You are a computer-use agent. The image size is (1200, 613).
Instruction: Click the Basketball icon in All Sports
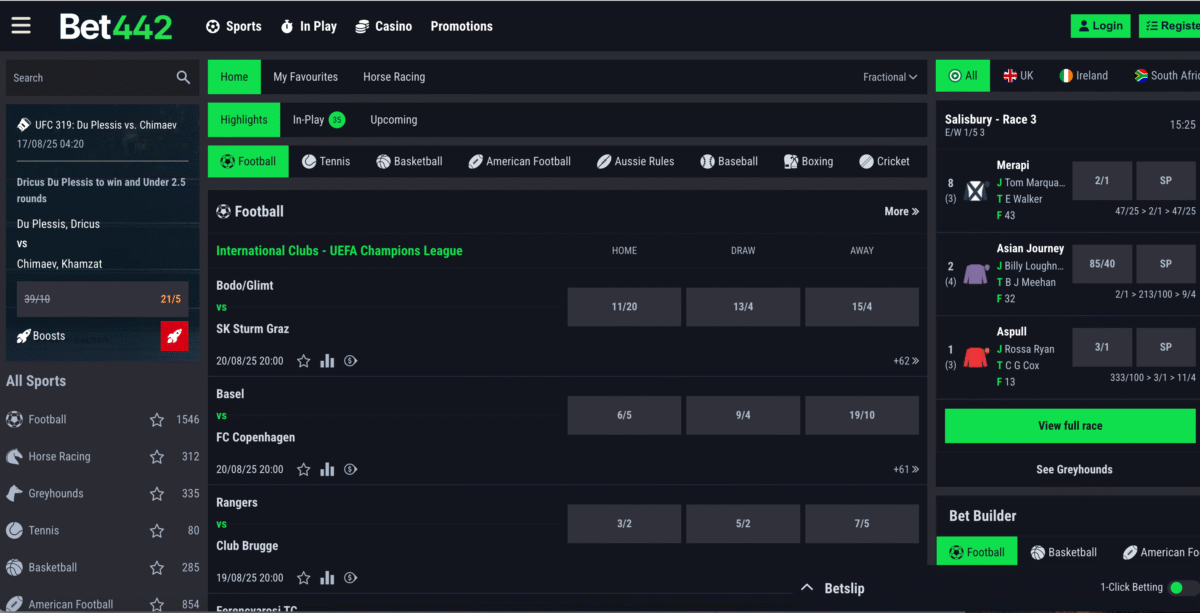coord(14,567)
